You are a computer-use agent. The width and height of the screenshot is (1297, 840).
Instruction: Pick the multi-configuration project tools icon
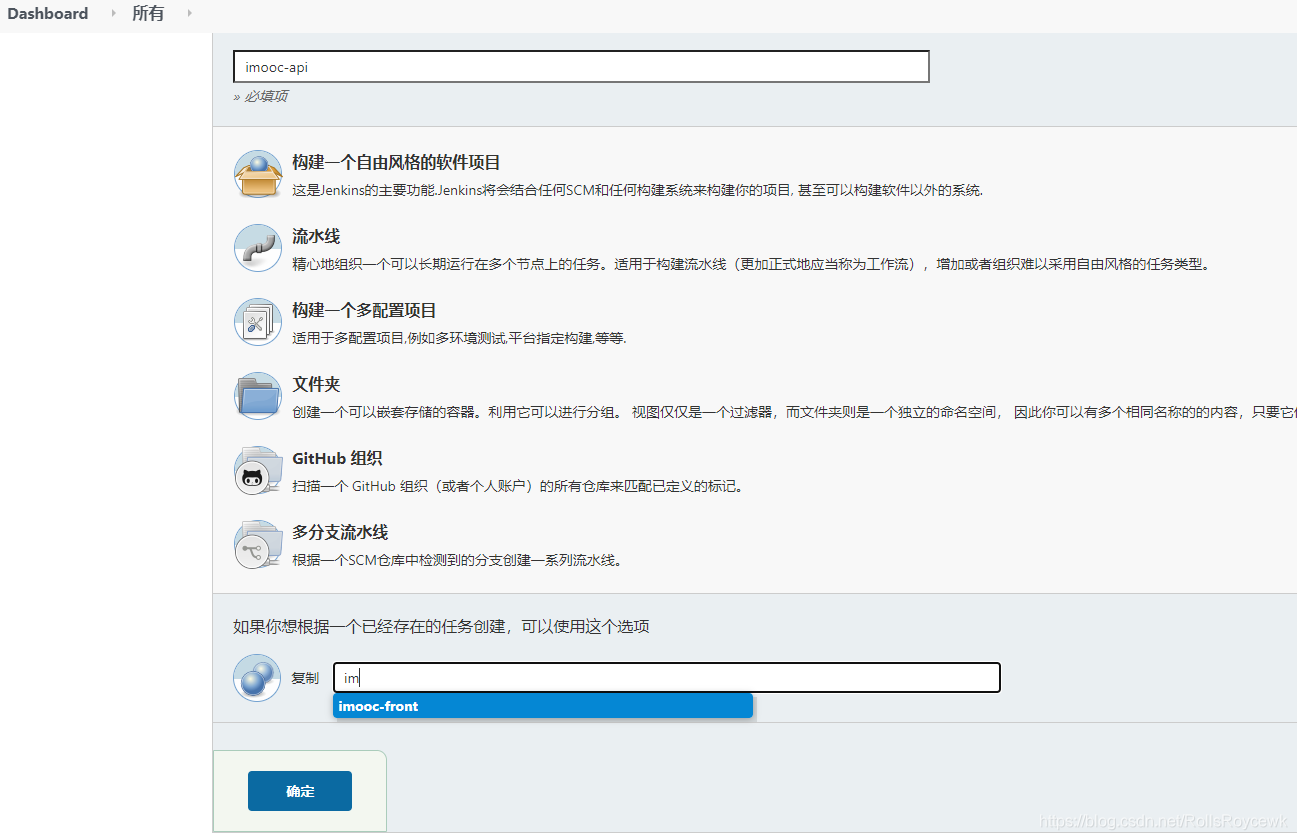258,322
